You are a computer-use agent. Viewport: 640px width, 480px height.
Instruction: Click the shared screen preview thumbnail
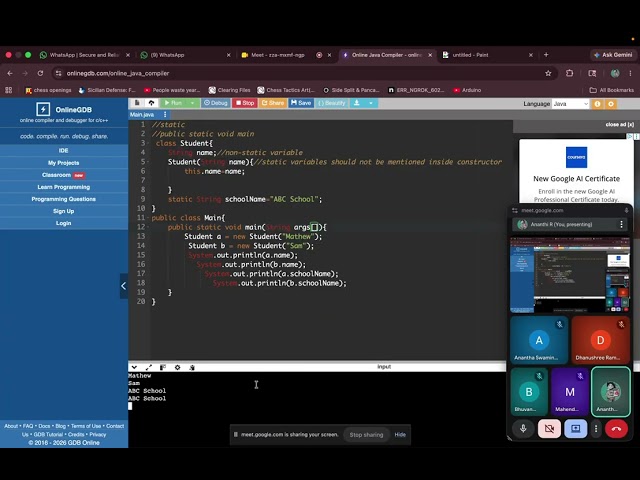tap(570, 275)
